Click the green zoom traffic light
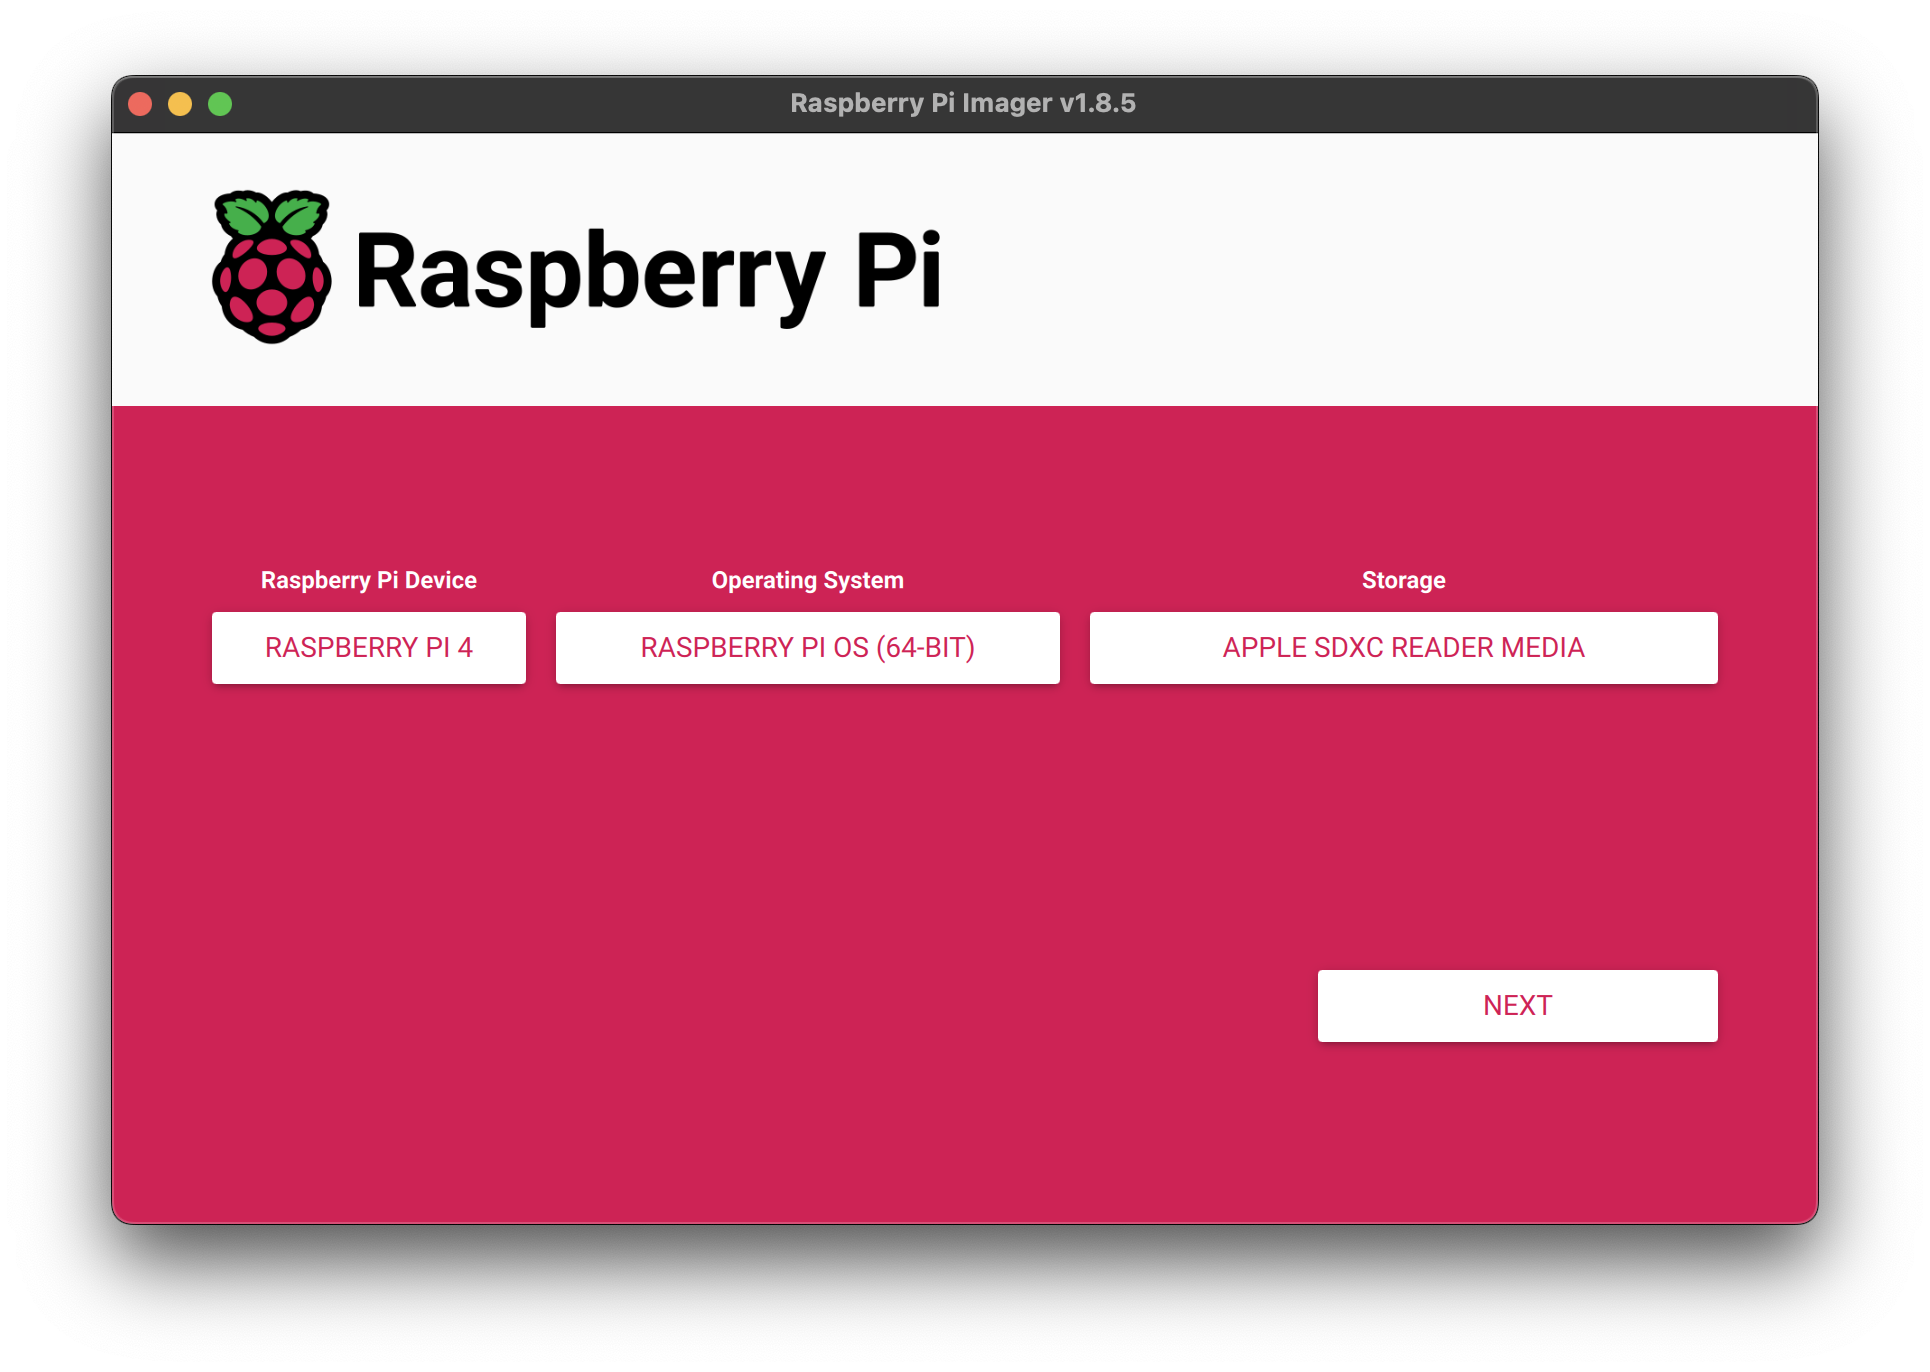 220,103
